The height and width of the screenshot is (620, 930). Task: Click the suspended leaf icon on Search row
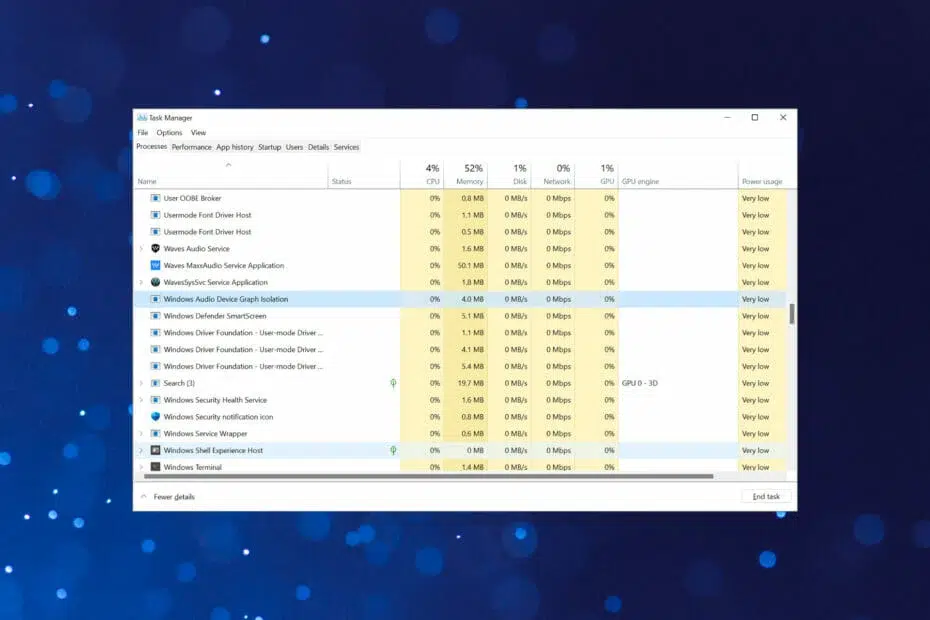393,383
